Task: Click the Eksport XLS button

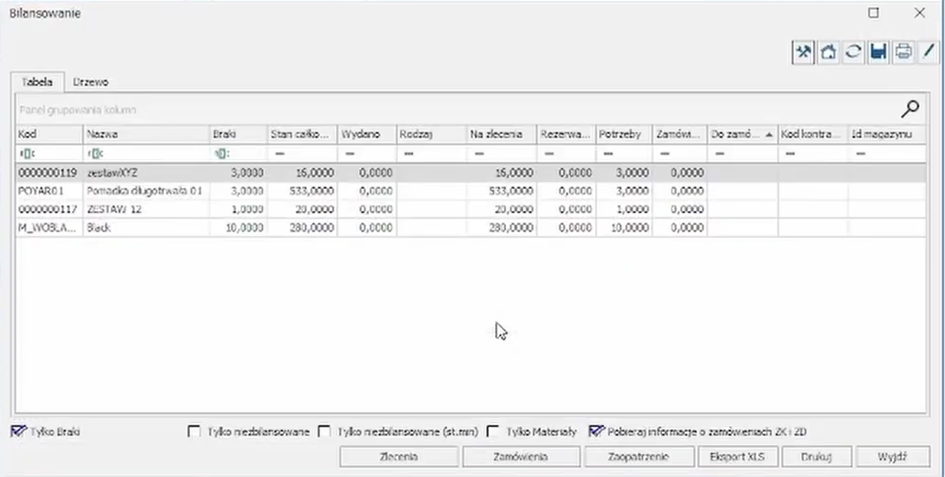Action: pos(736,456)
